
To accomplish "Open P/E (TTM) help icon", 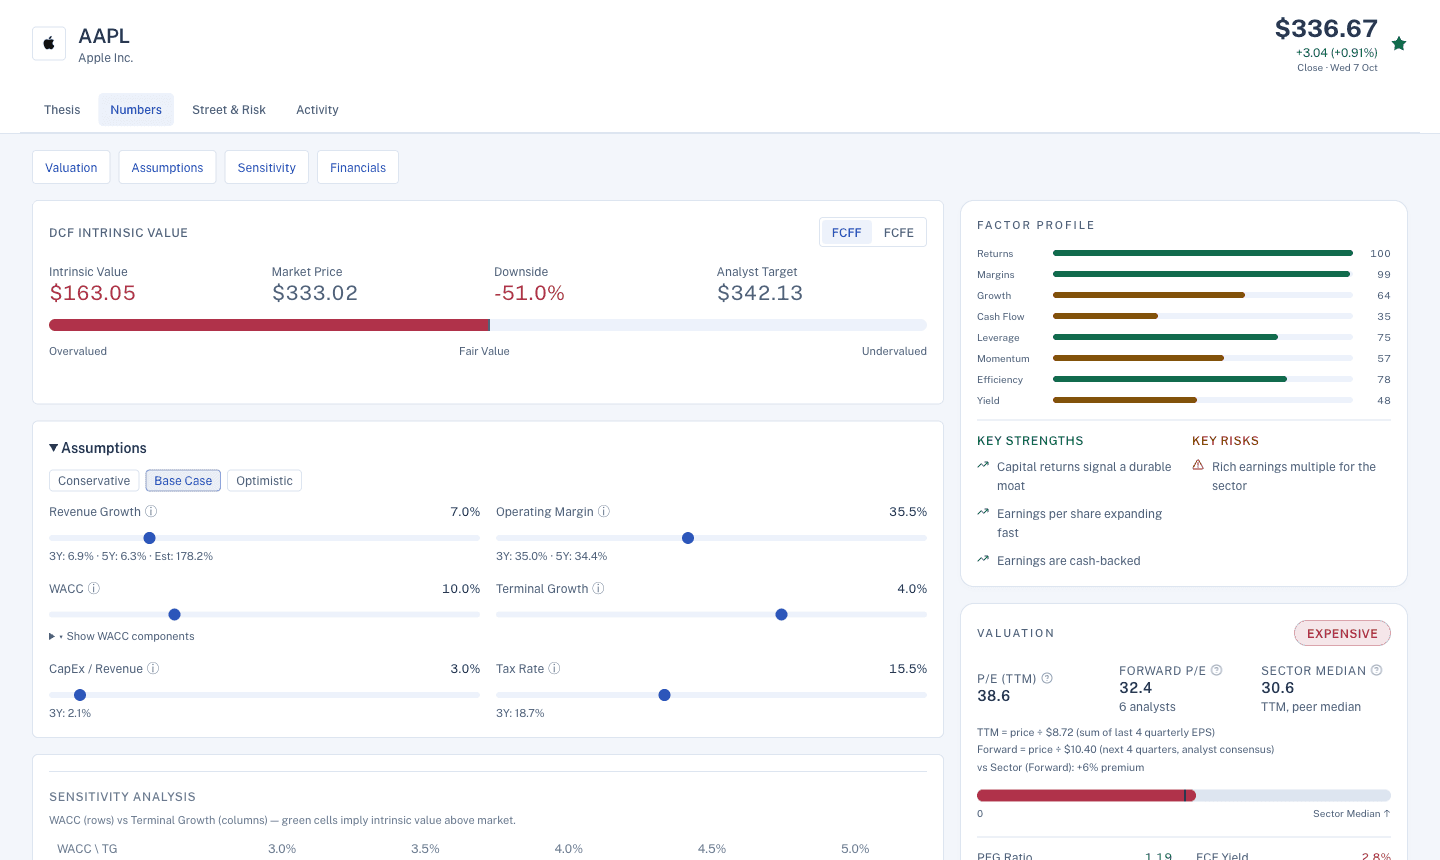I will [1047, 678].
